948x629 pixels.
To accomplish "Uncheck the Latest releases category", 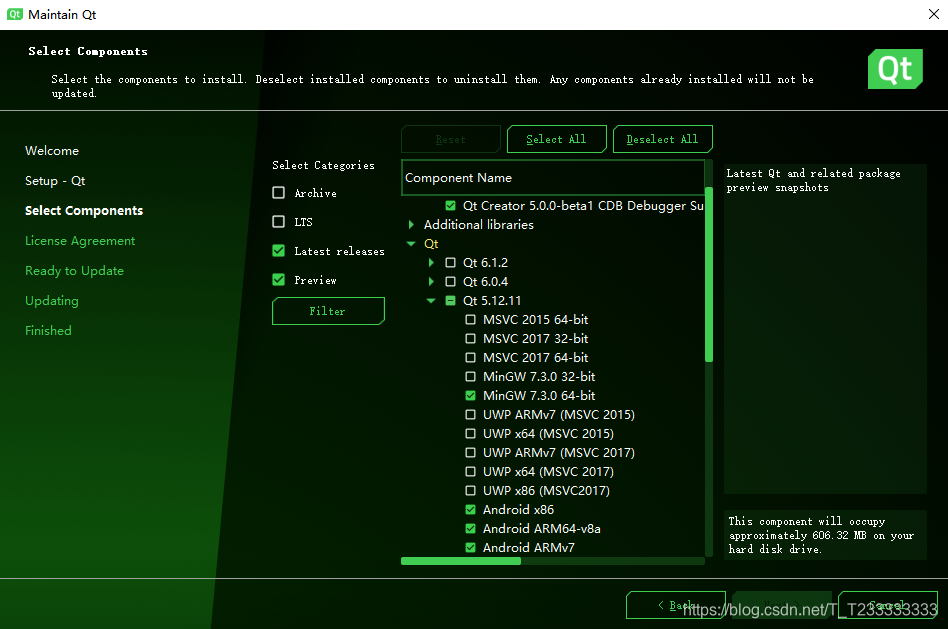I will tap(279, 251).
